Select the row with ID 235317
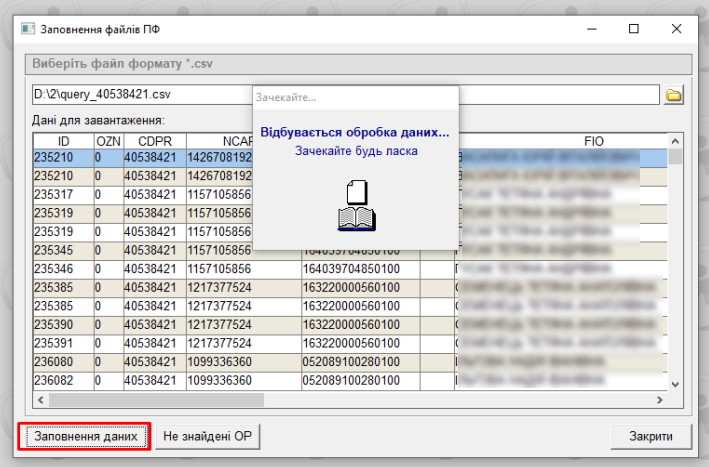Screen dimensions: 709x467 (x=62, y=195)
